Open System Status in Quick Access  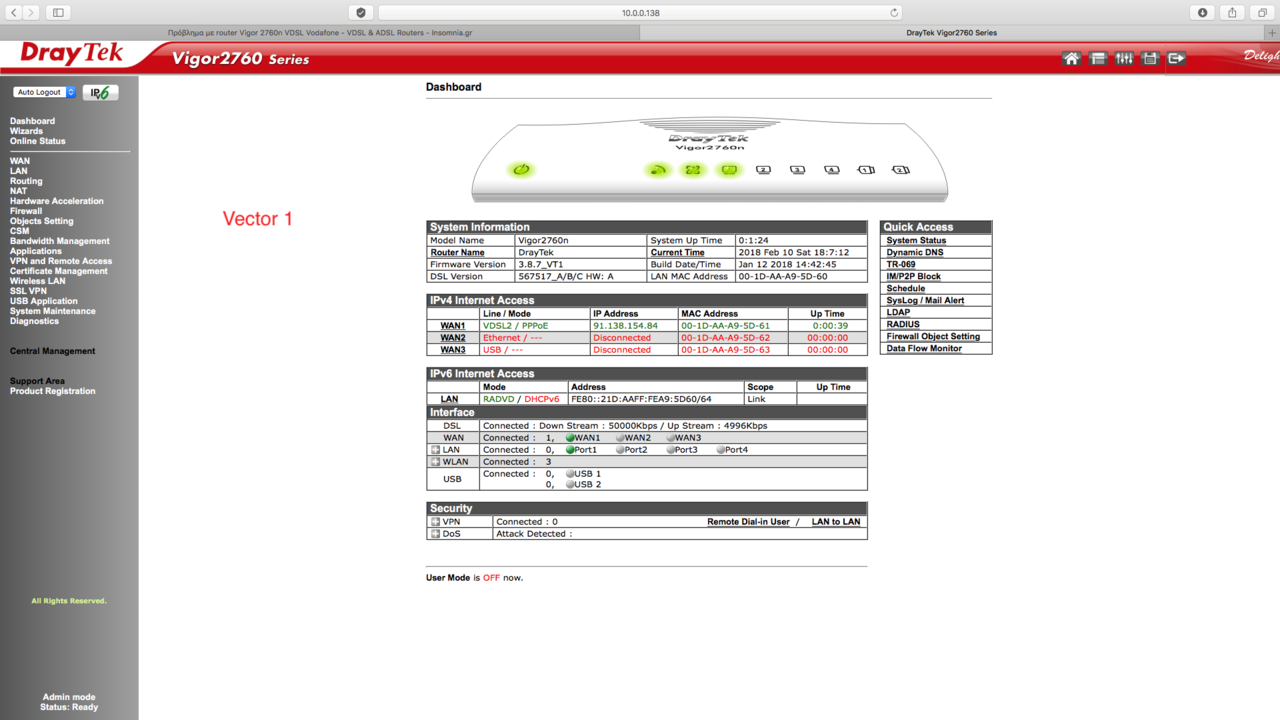[x=916, y=241]
